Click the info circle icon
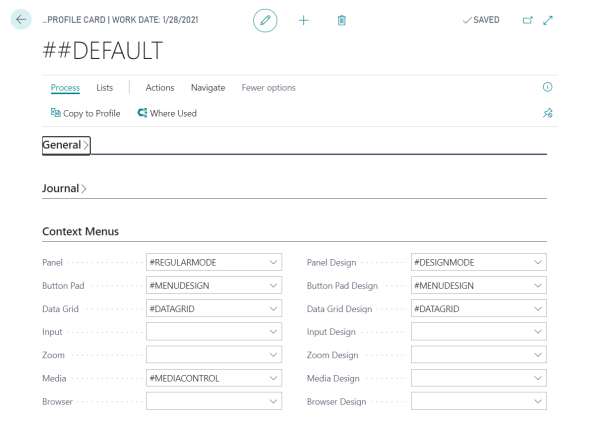This screenshot has height=429, width=600. coord(547,88)
